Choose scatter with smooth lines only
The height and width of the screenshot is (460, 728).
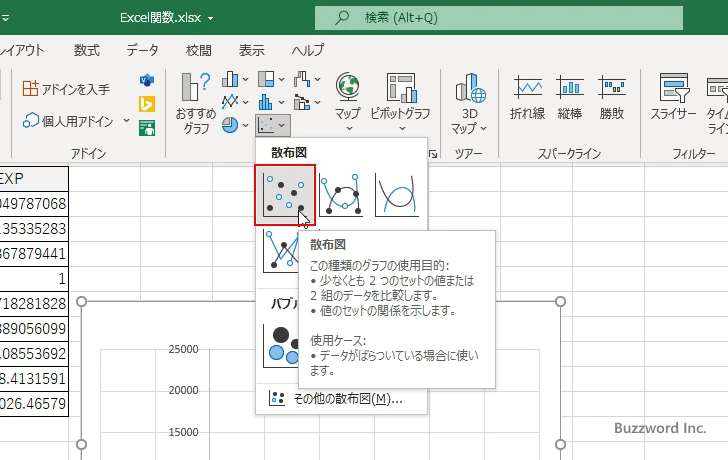[397, 195]
